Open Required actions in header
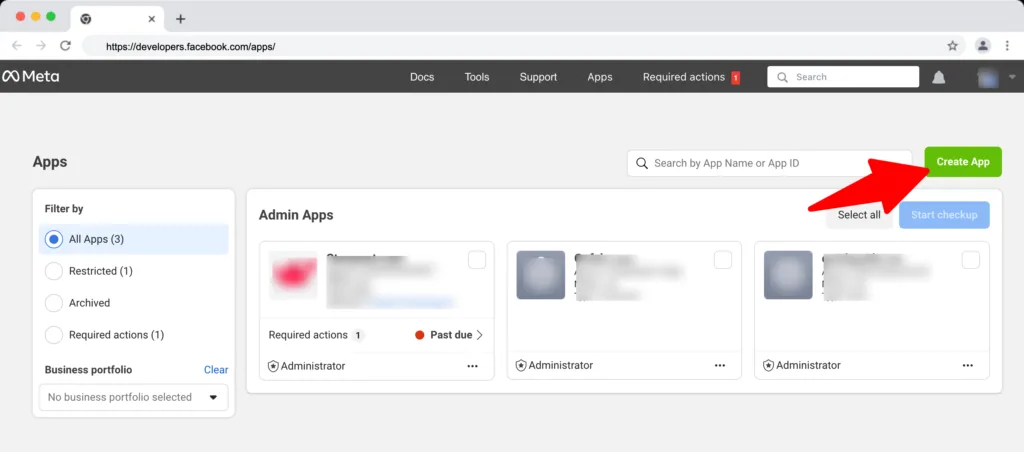 point(684,77)
